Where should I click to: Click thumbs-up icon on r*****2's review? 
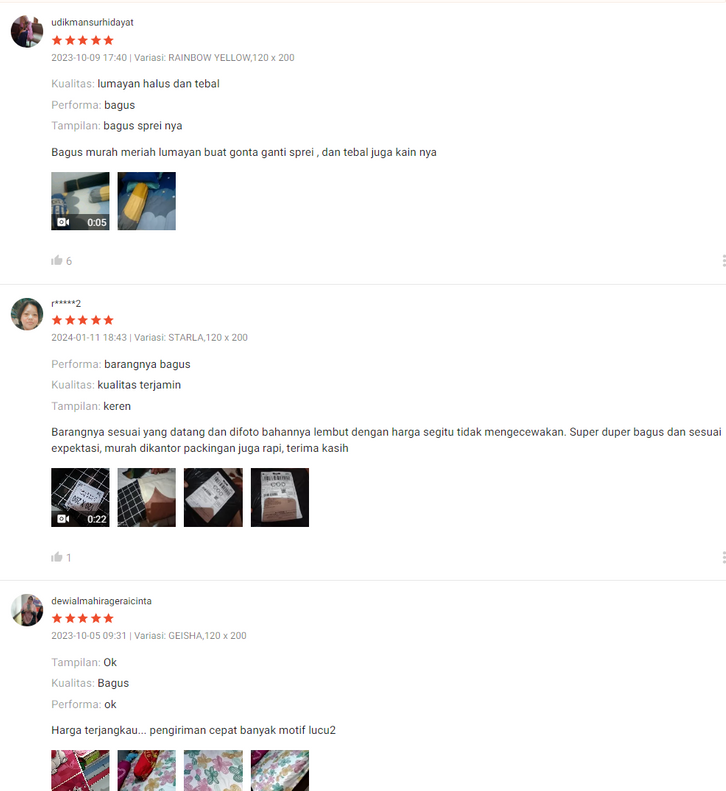coord(57,557)
